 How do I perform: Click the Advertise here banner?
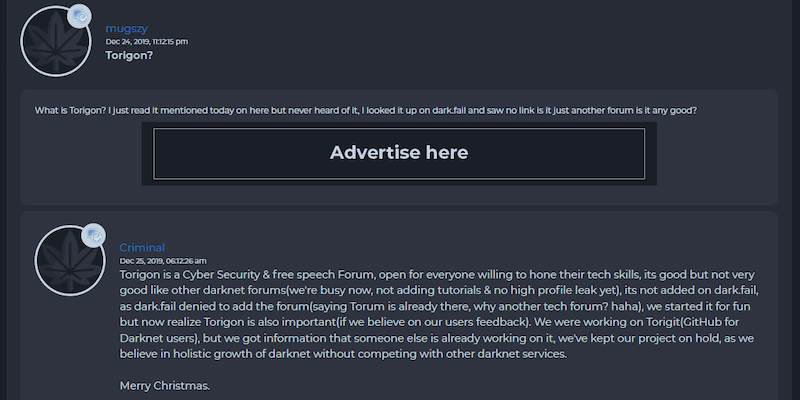[x=399, y=154]
